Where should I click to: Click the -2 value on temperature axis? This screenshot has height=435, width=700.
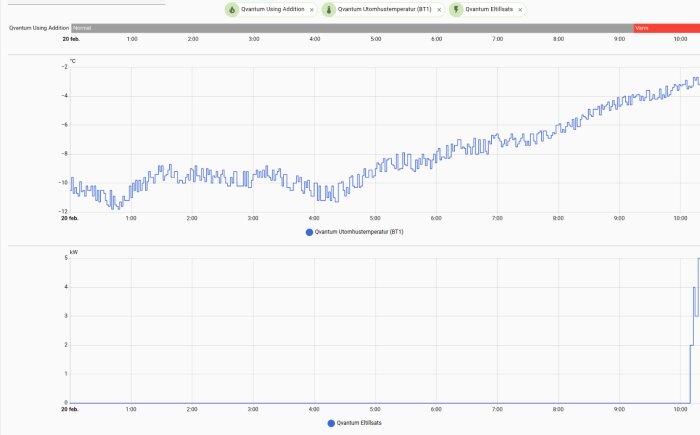(65, 67)
